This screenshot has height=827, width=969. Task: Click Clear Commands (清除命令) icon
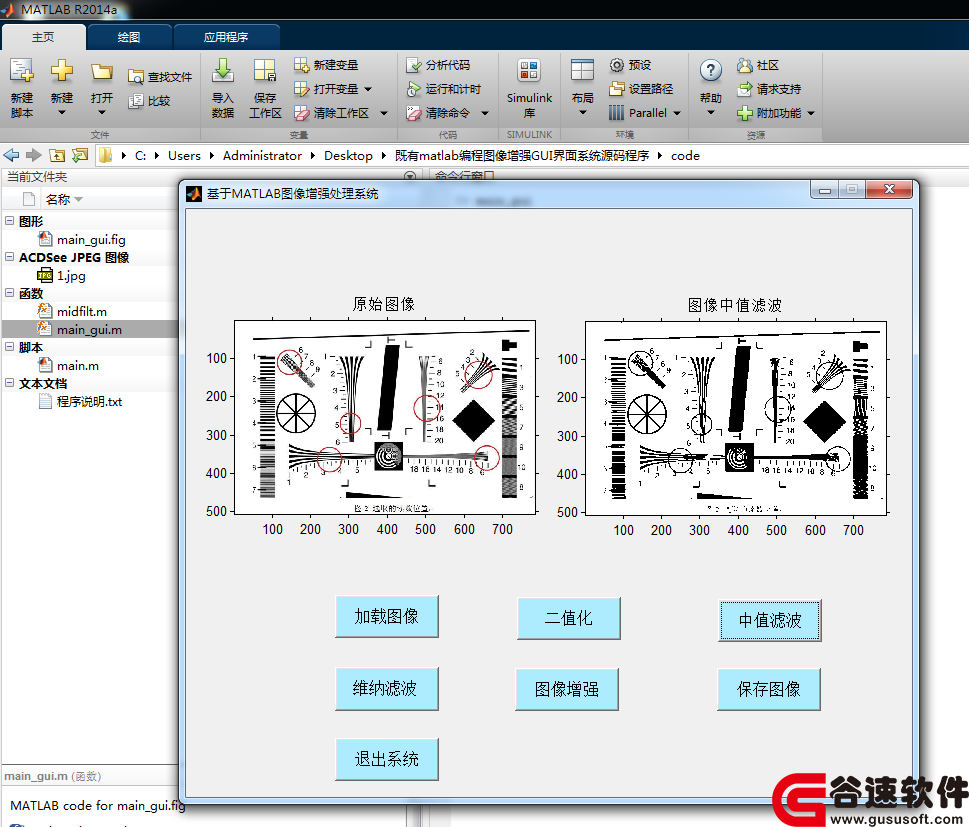click(413, 113)
